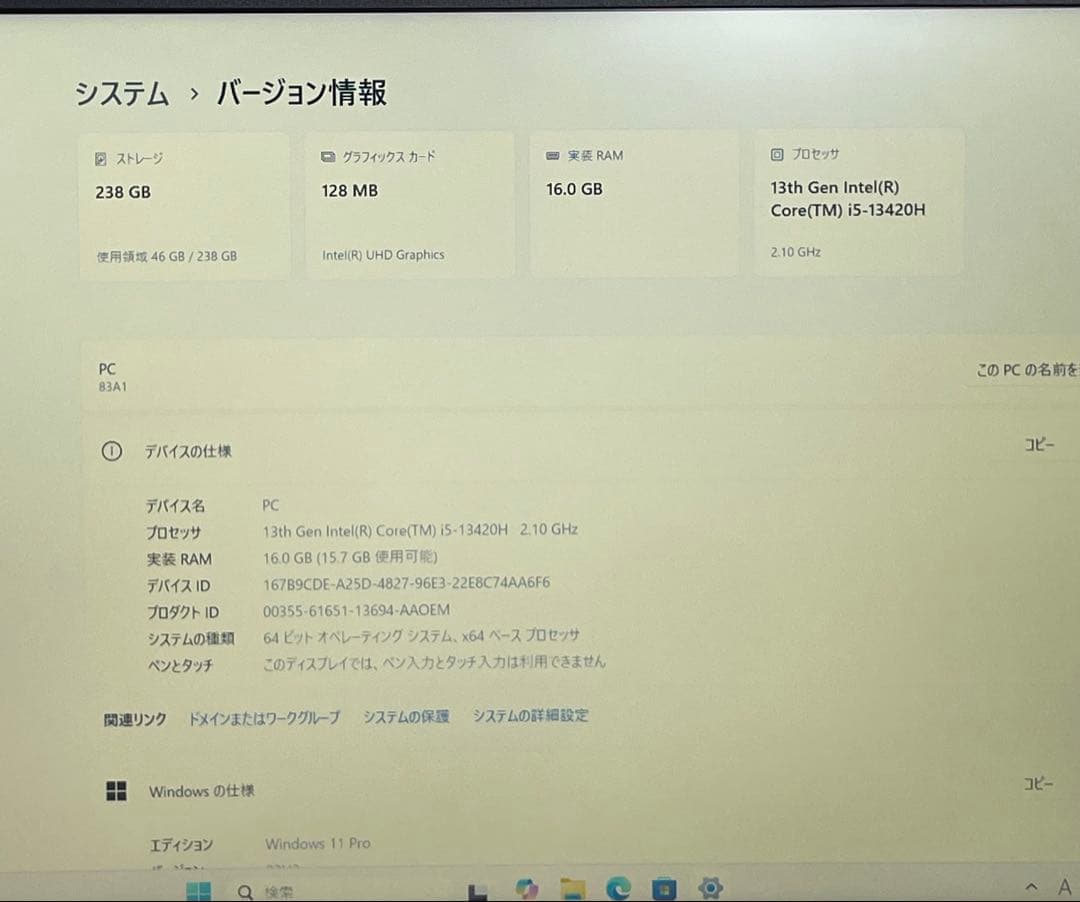Screen dimensions: 1080x902
Task: Click the info icon next to デバイスの仕様
Action: [110, 451]
